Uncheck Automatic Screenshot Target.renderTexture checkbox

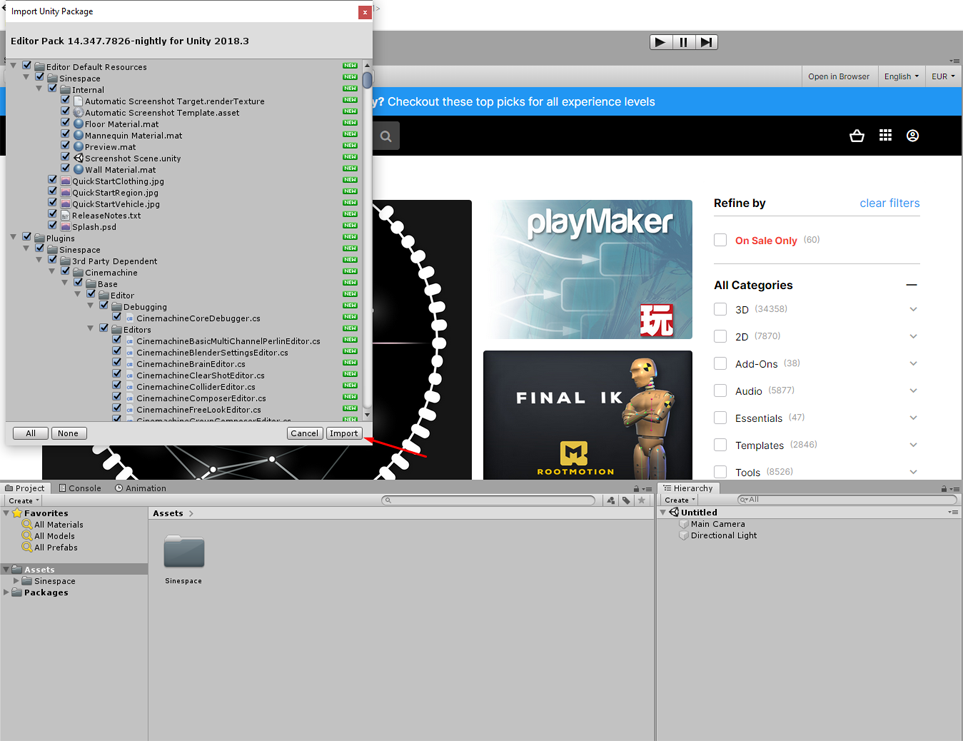point(66,99)
